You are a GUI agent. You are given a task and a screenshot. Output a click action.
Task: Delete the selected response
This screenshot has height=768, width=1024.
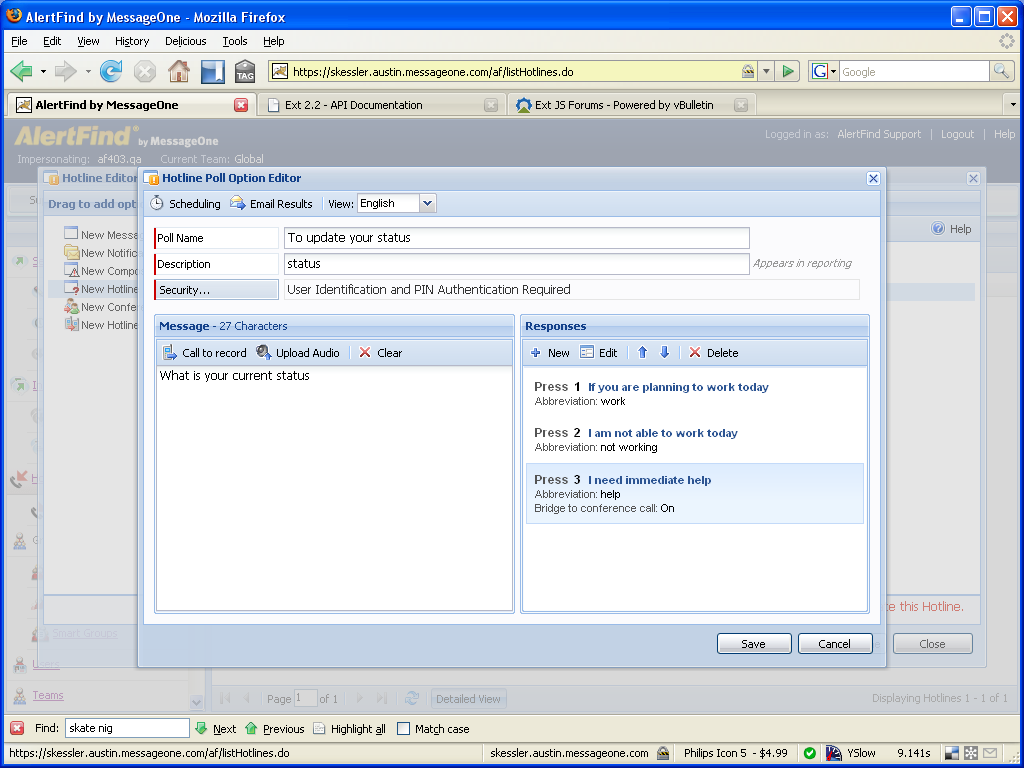(x=713, y=353)
